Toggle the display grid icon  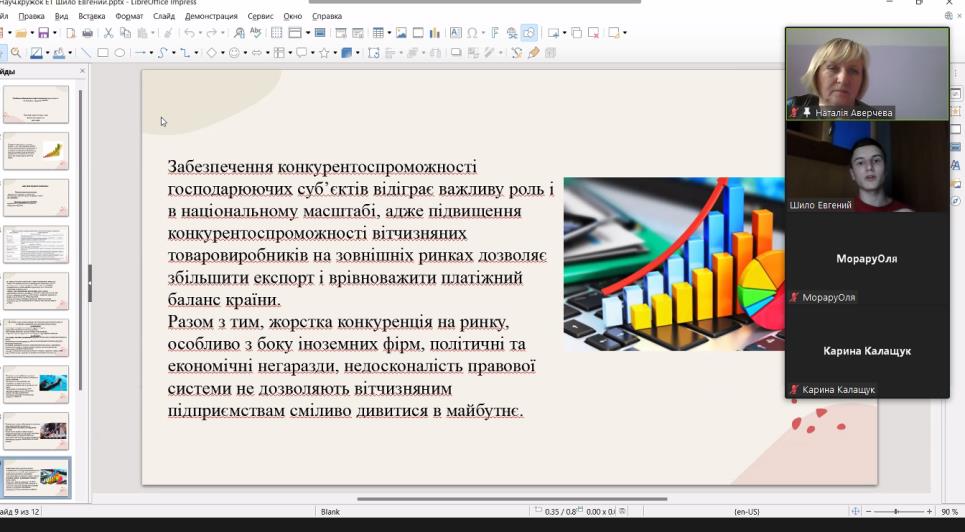276,33
